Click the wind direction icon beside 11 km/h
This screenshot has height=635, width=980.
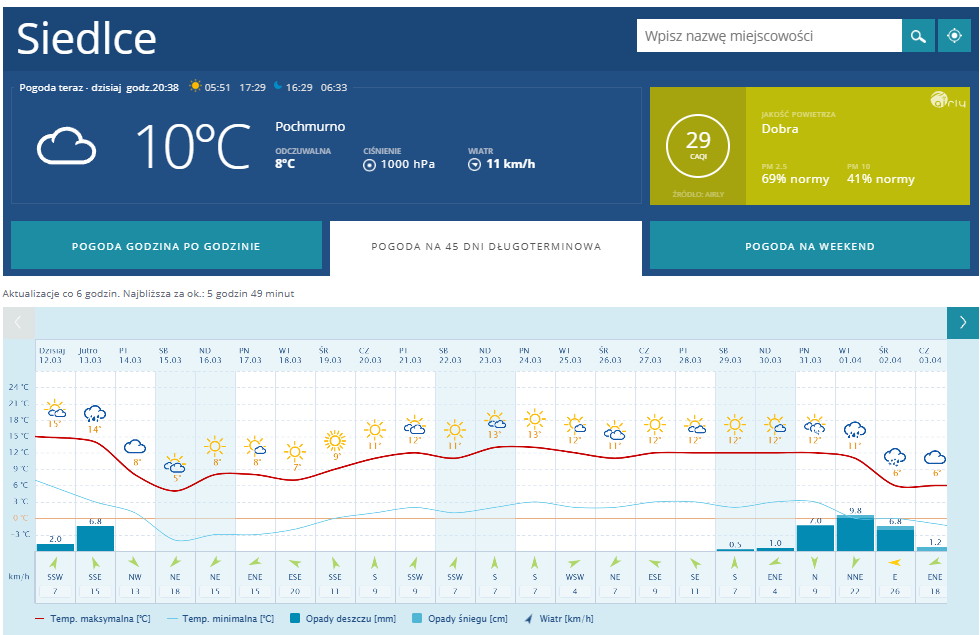tap(474, 165)
